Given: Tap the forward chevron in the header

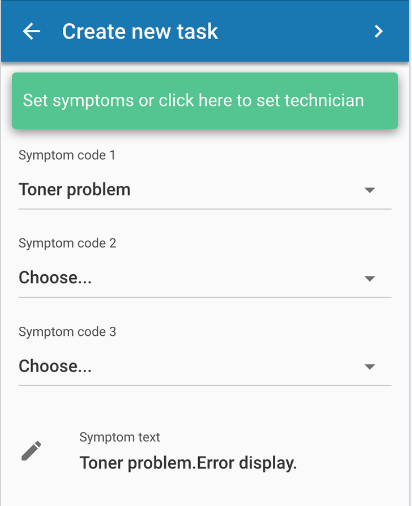Looking at the screenshot, I should pos(378,31).
